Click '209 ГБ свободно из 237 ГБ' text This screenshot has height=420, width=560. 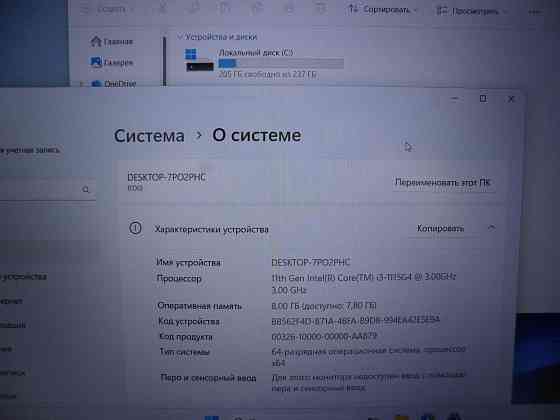pyautogui.click(x=267, y=75)
